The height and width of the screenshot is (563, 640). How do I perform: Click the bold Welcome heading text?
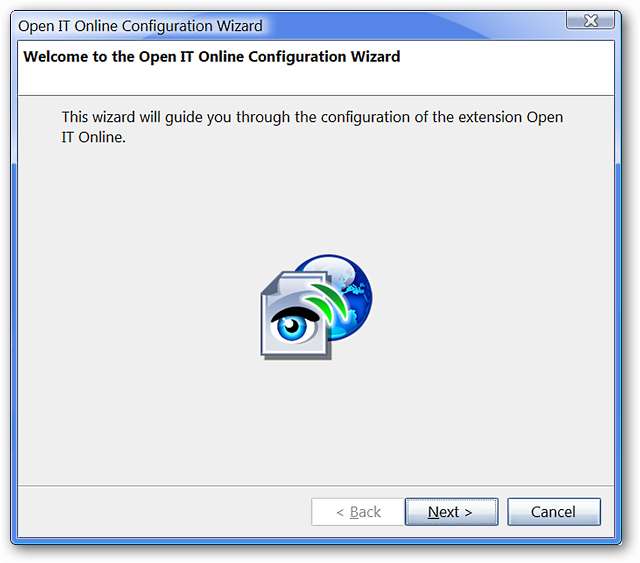coord(211,57)
